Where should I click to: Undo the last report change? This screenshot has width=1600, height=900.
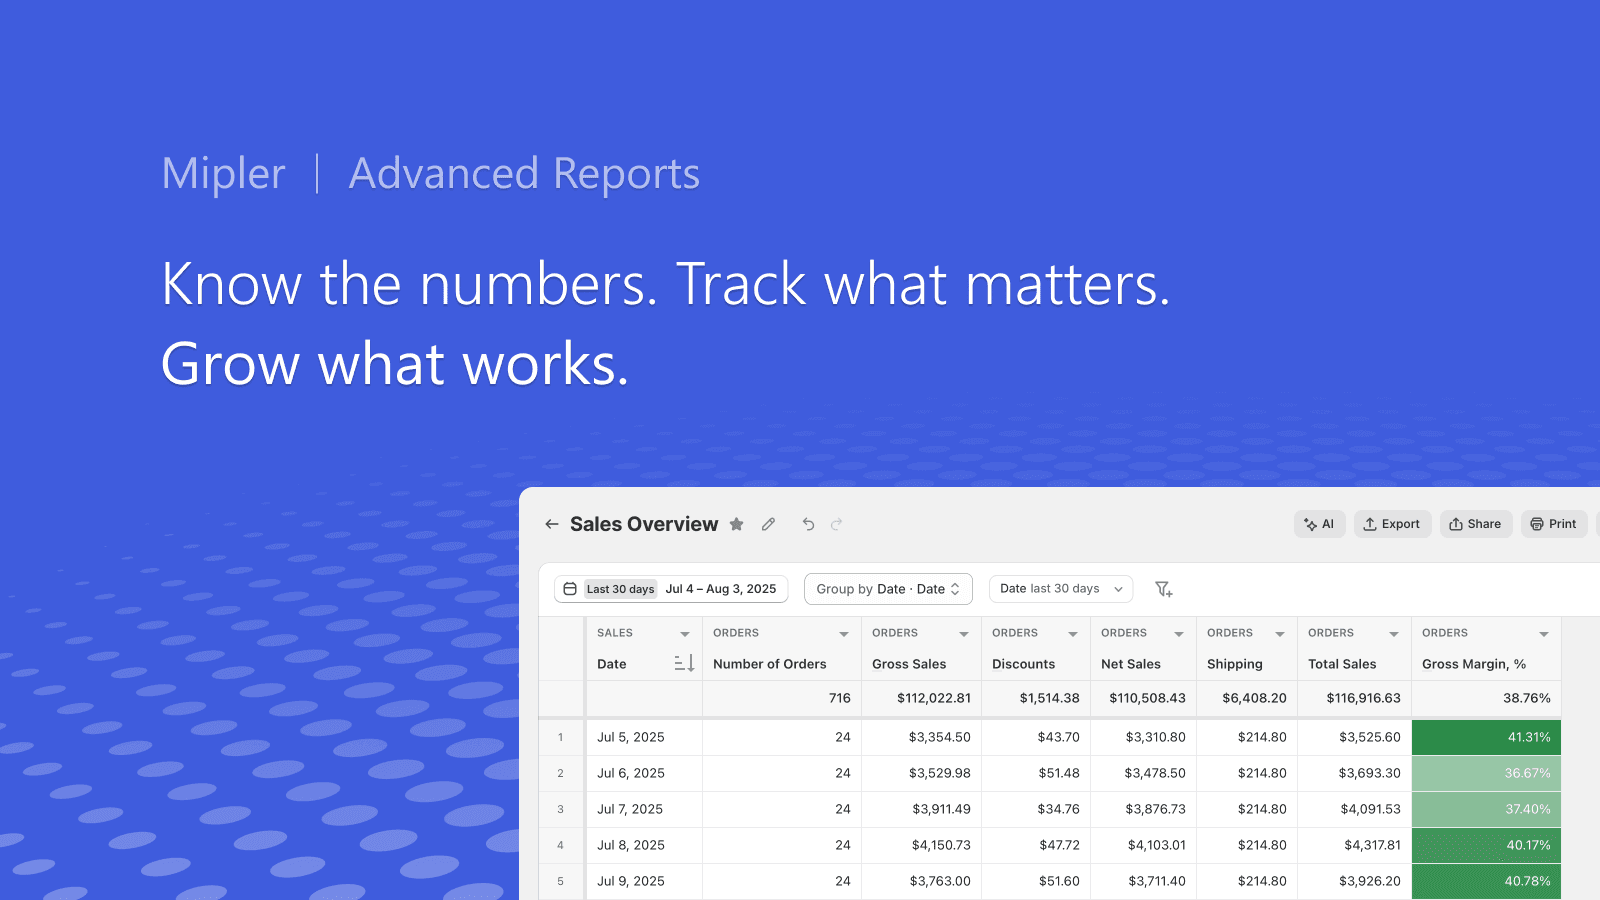(808, 524)
